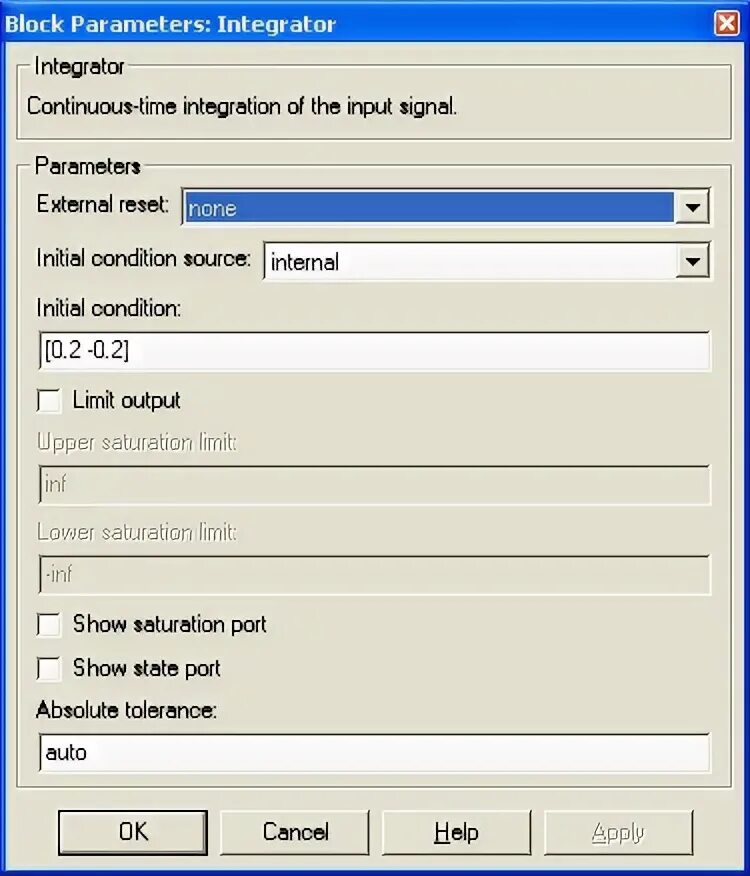Toggle the Show saturation port checkbox
The height and width of the screenshot is (876, 750).
point(49,625)
